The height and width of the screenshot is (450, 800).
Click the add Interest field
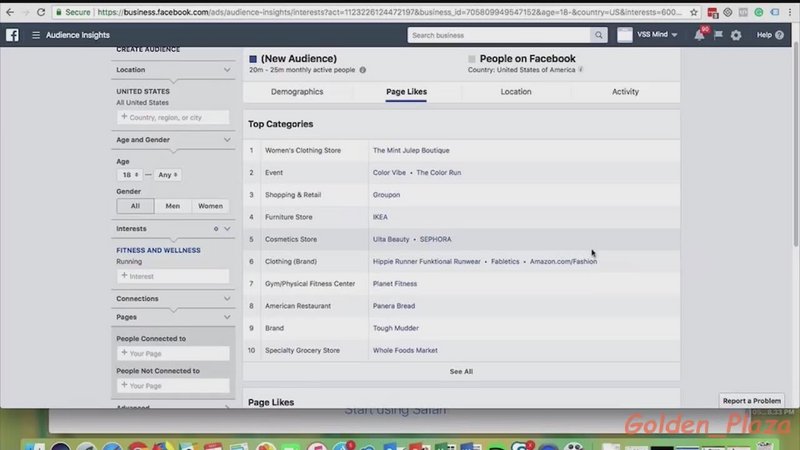(x=173, y=276)
